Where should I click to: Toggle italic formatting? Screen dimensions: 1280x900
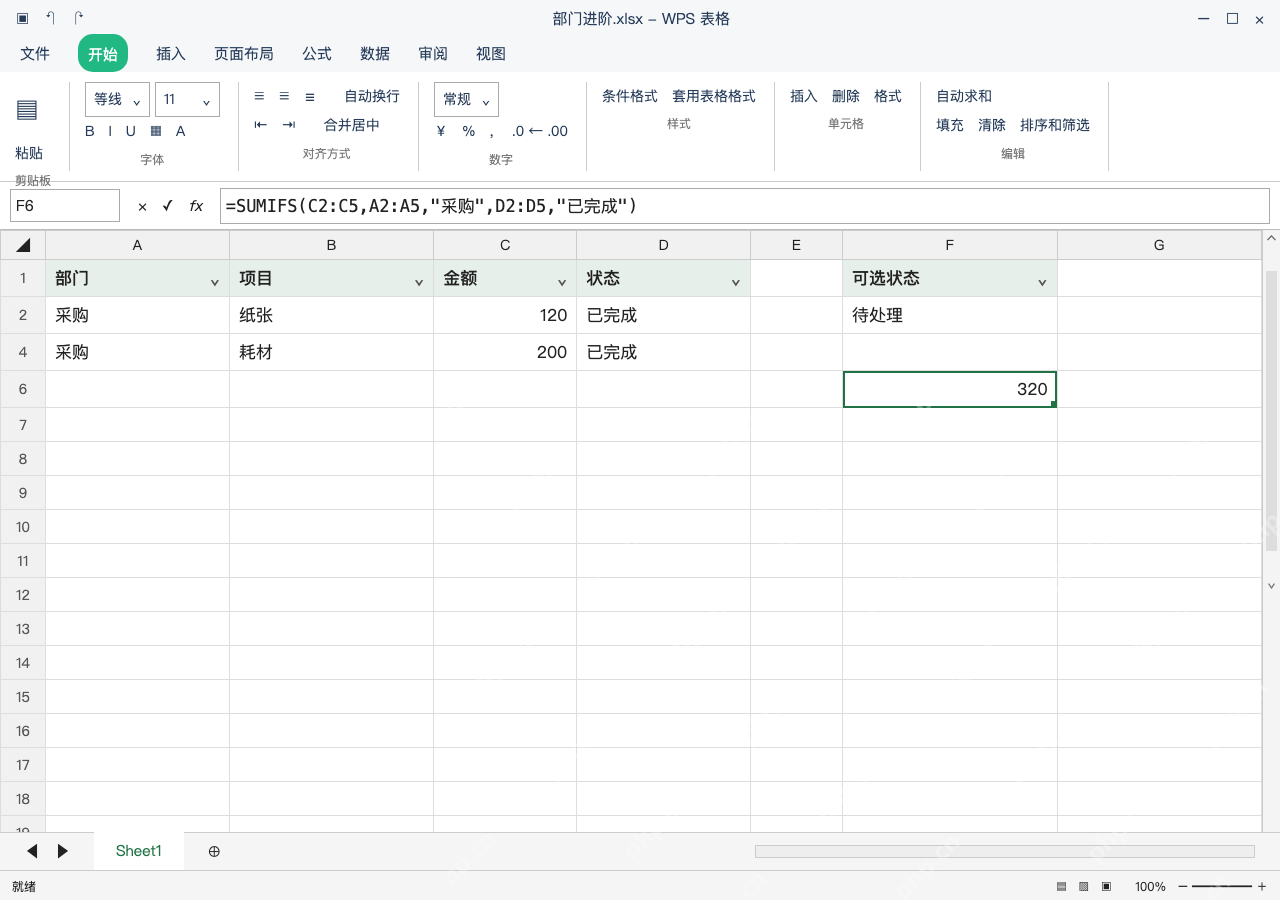click(x=110, y=131)
